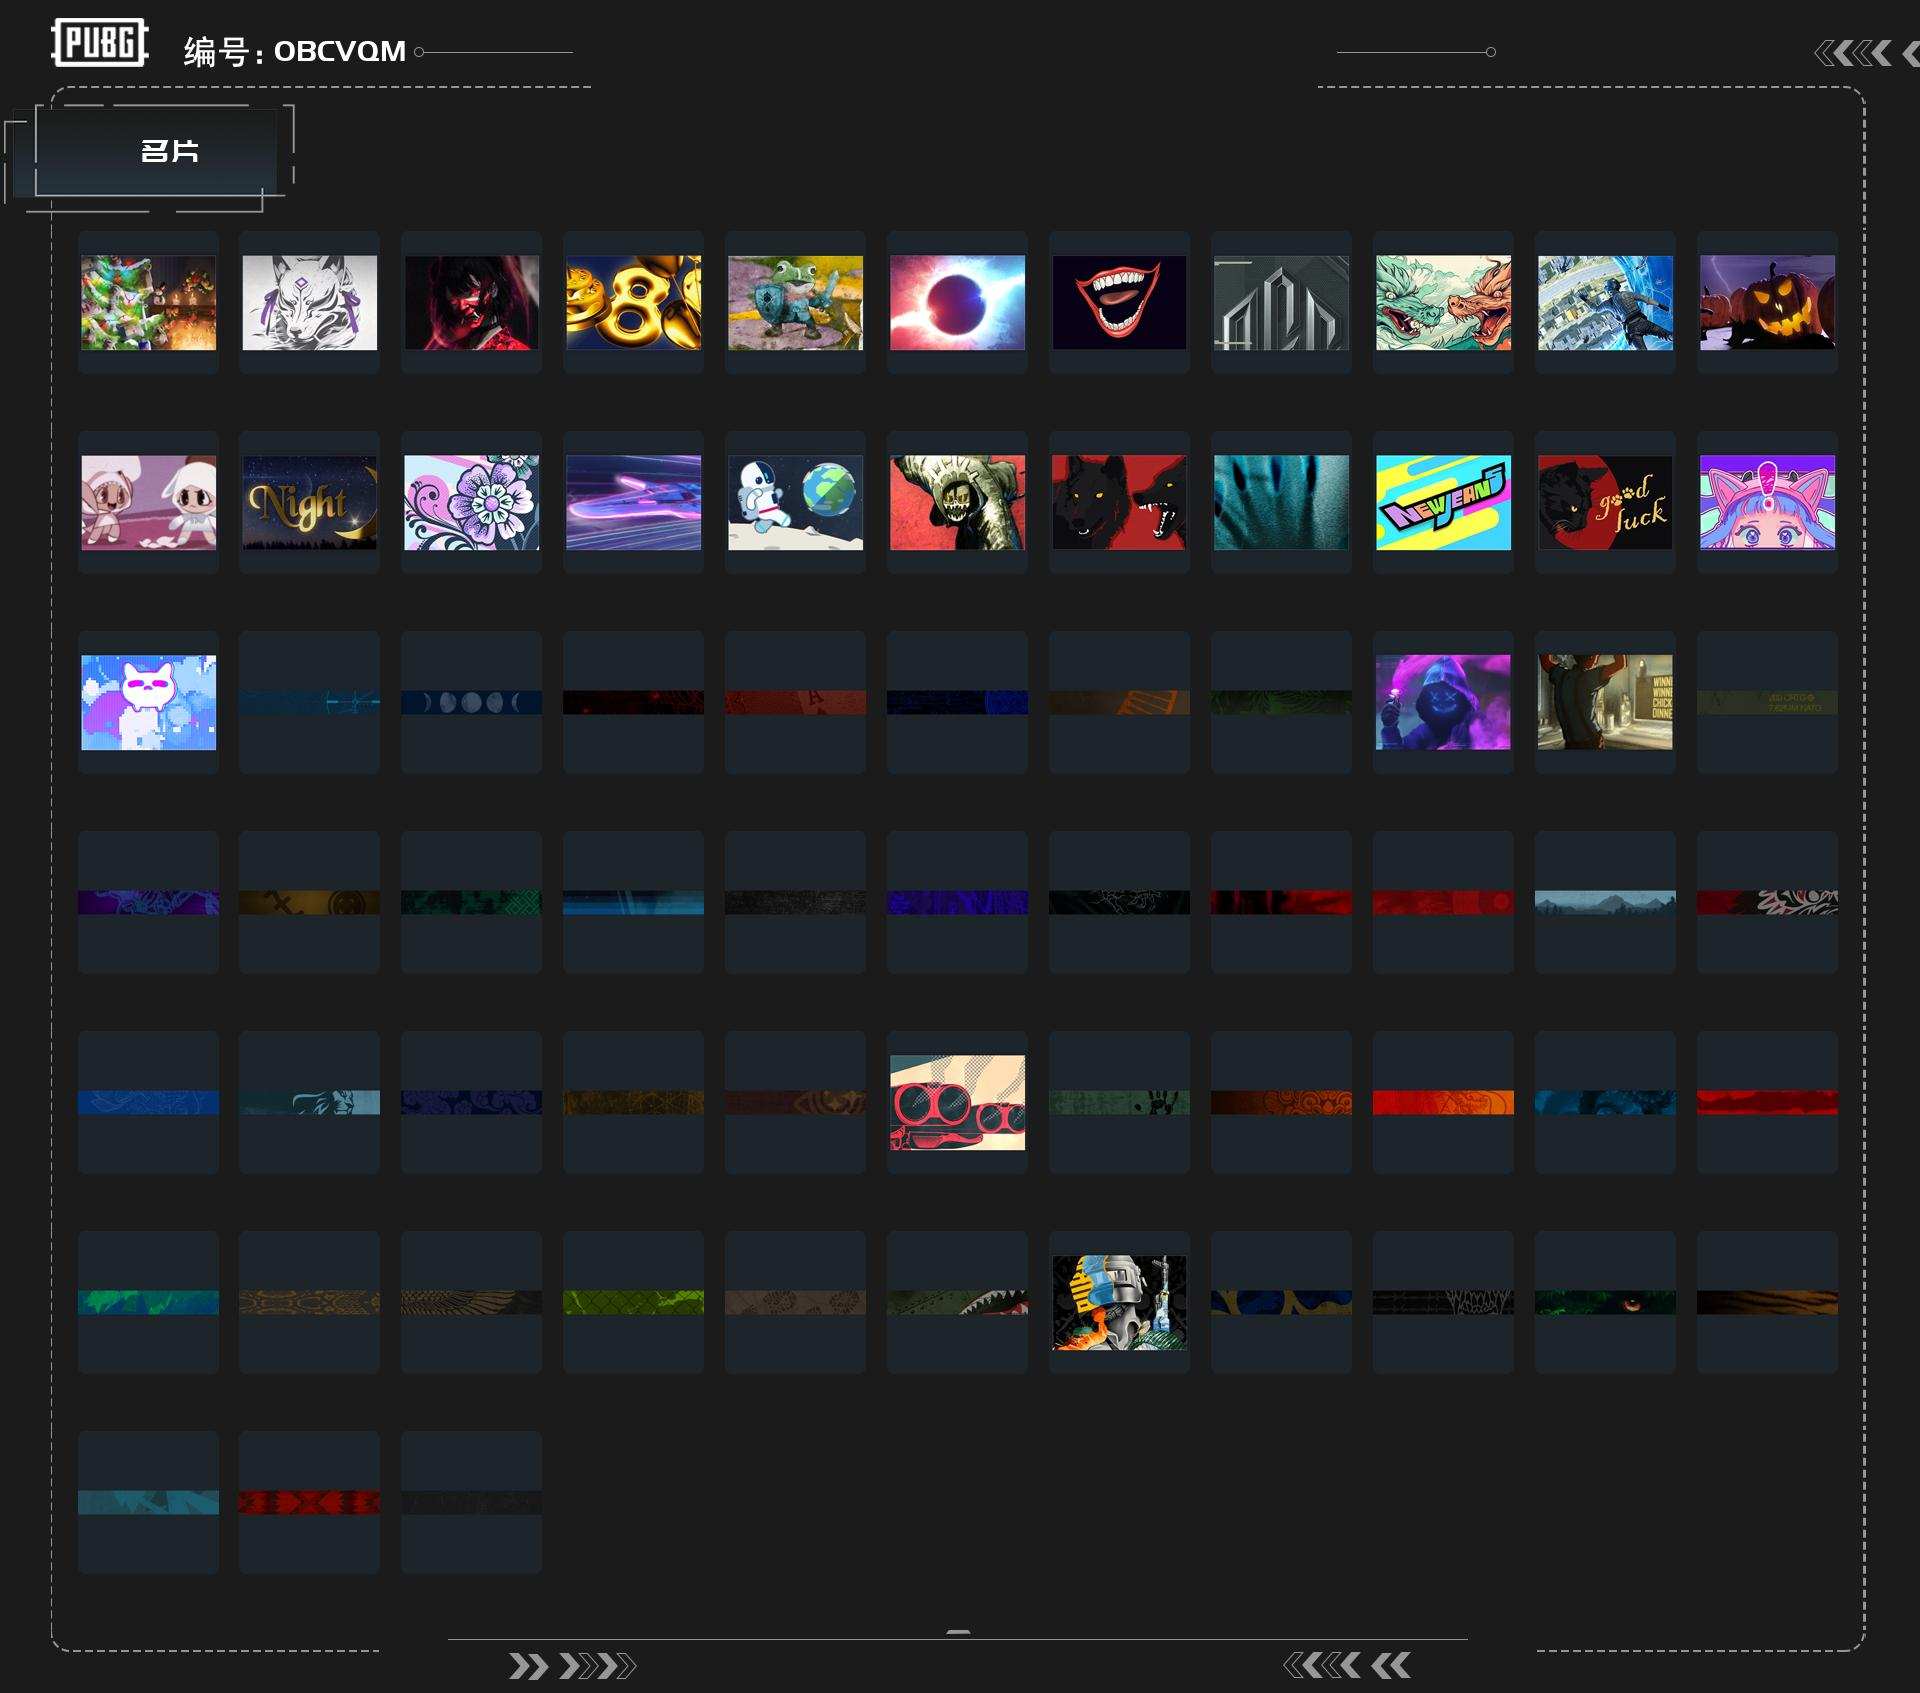
Task: Open the jack-o-lantern pumpkin card
Action: tap(1767, 302)
